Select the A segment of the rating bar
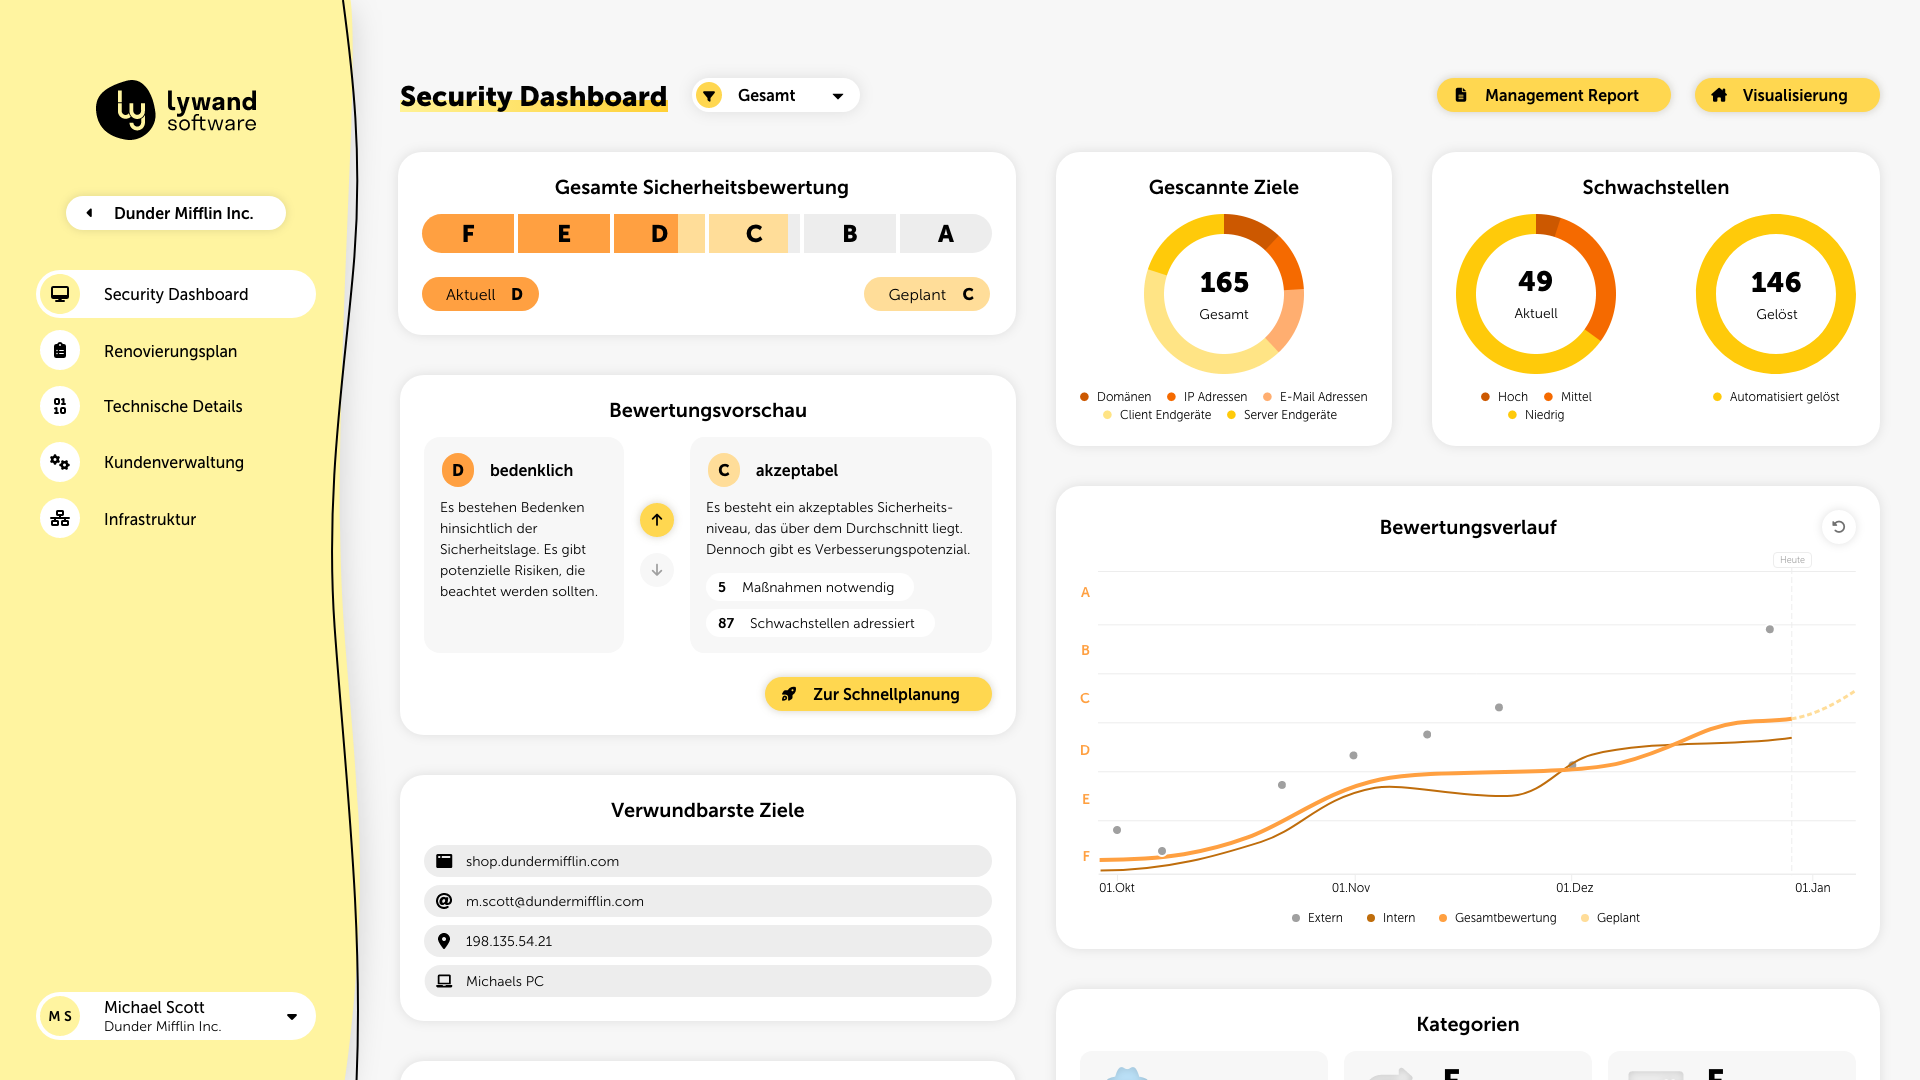The image size is (1920, 1080). click(x=946, y=234)
